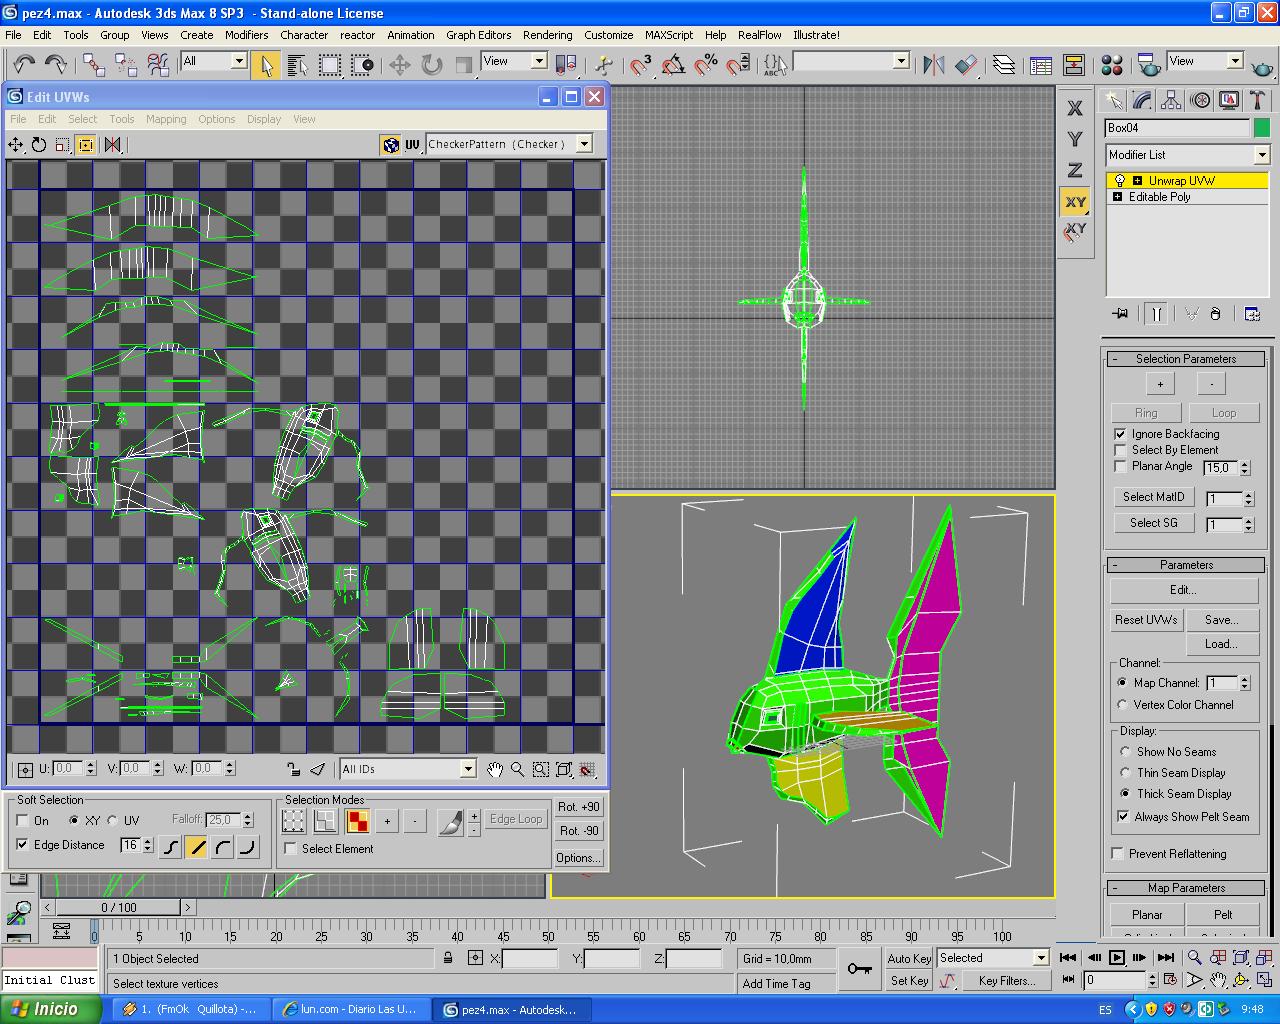
Task: Open the MAXScript menu
Action: coord(669,35)
